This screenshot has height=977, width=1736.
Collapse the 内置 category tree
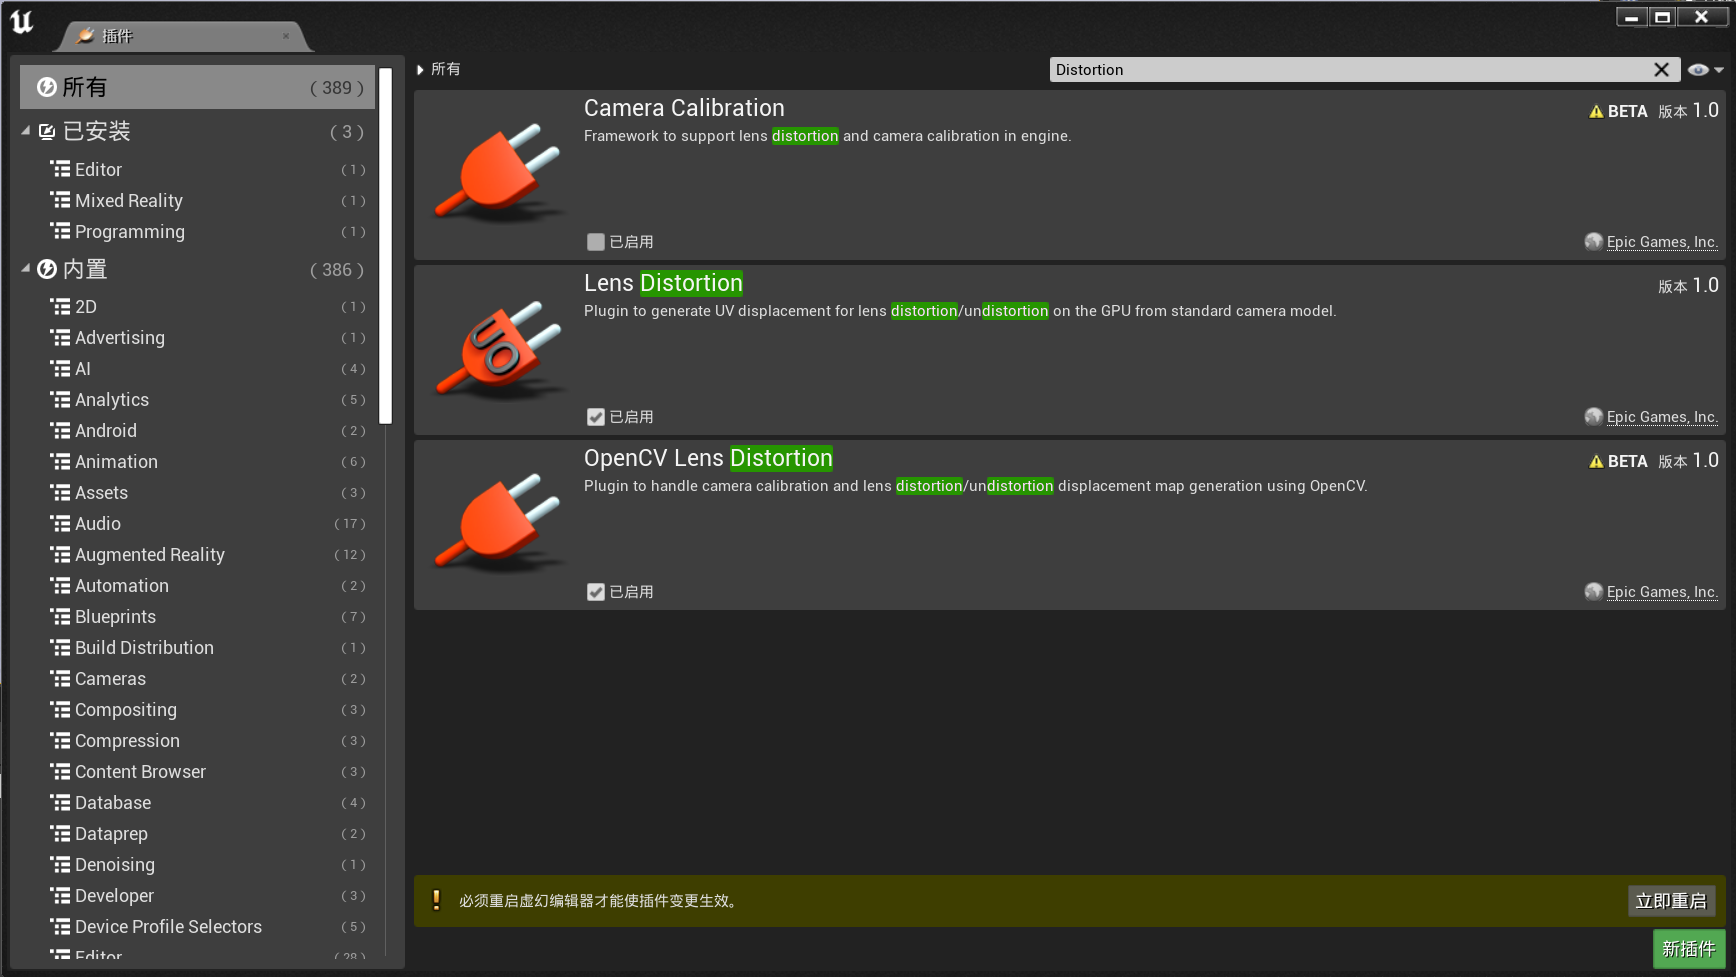coord(26,269)
